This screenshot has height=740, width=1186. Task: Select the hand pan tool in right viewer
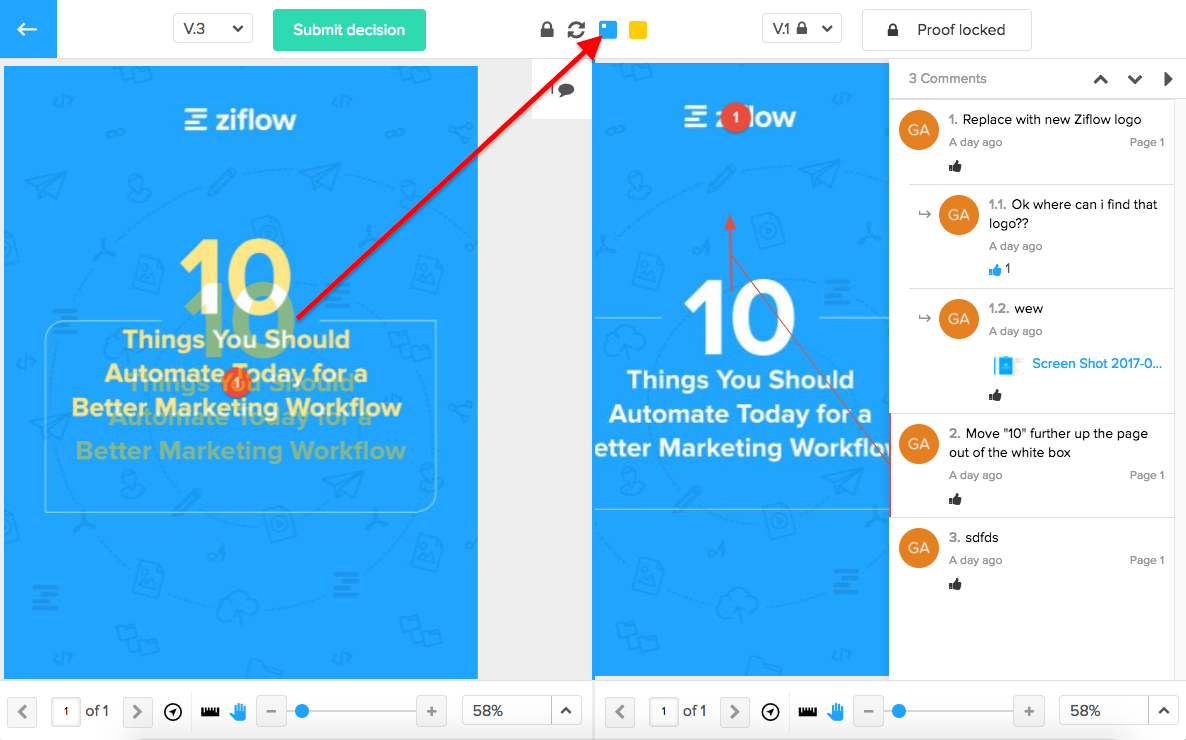[836, 712]
